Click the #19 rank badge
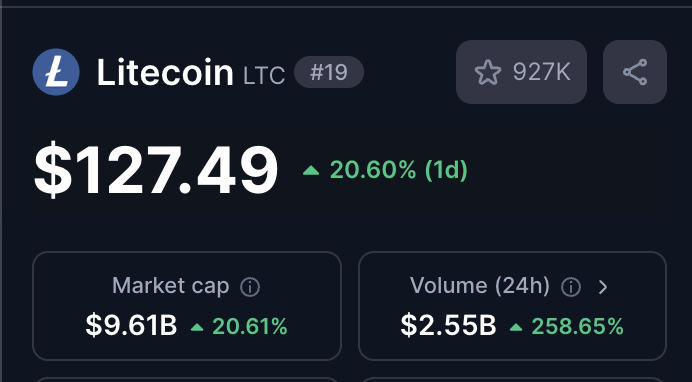The width and height of the screenshot is (692, 382). tap(329, 72)
